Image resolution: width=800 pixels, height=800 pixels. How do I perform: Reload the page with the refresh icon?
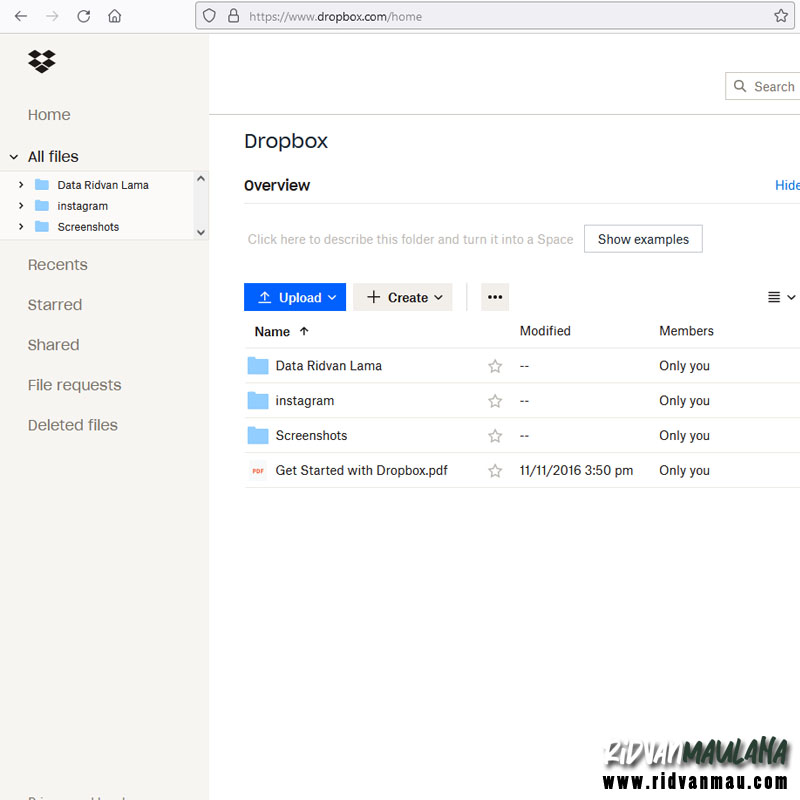click(84, 16)
